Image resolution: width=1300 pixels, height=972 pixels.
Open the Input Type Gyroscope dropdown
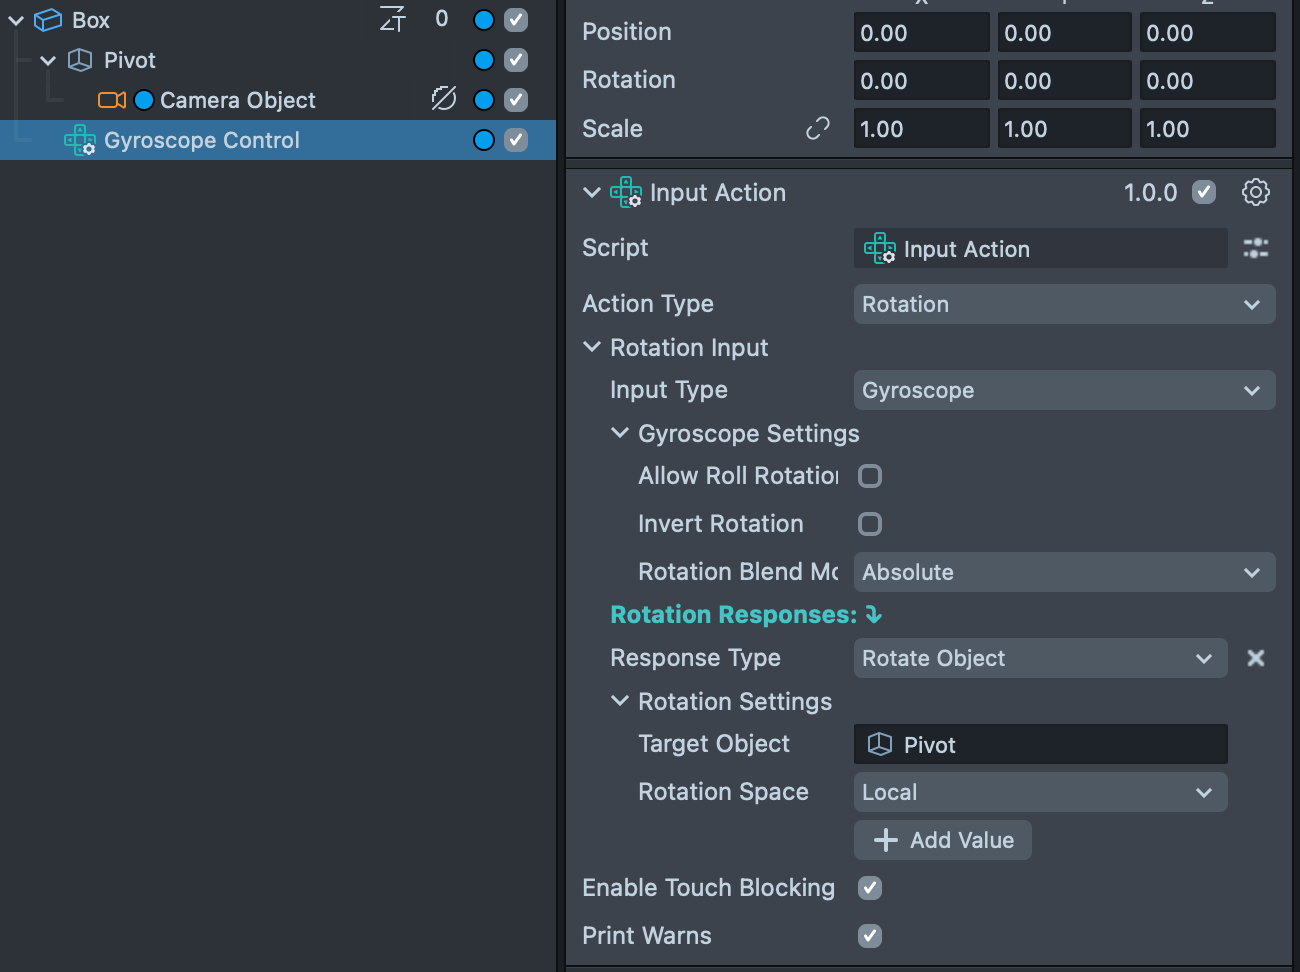click(1063, 390)
